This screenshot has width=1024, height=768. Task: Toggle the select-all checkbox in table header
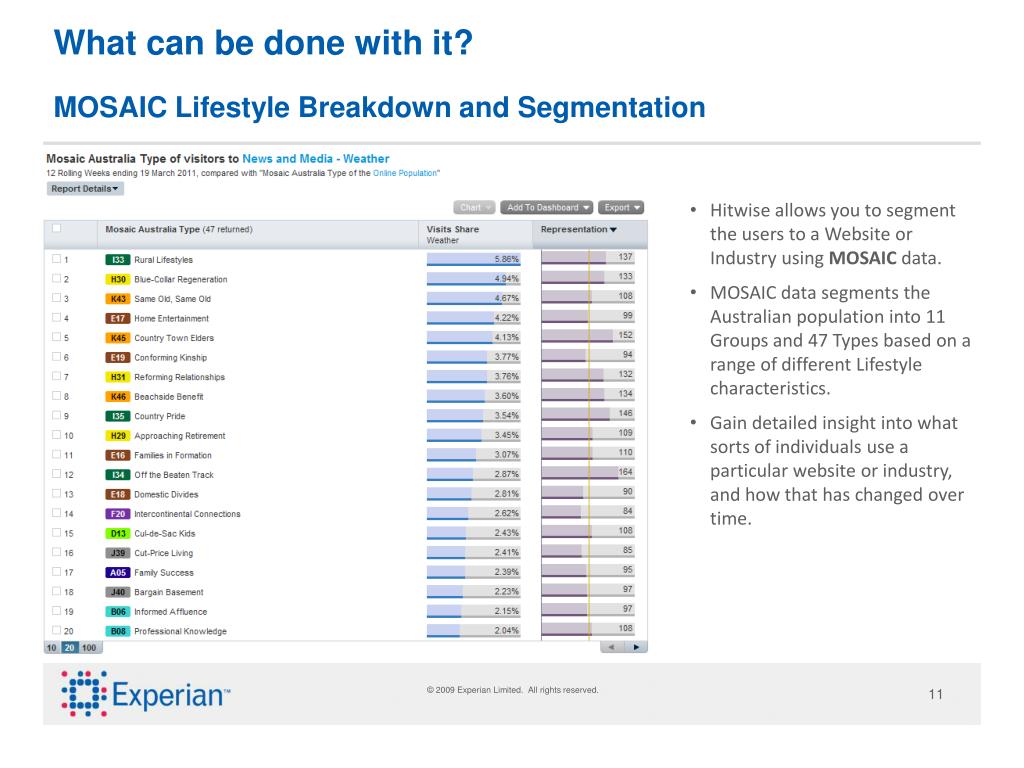(x=57, y=229)
